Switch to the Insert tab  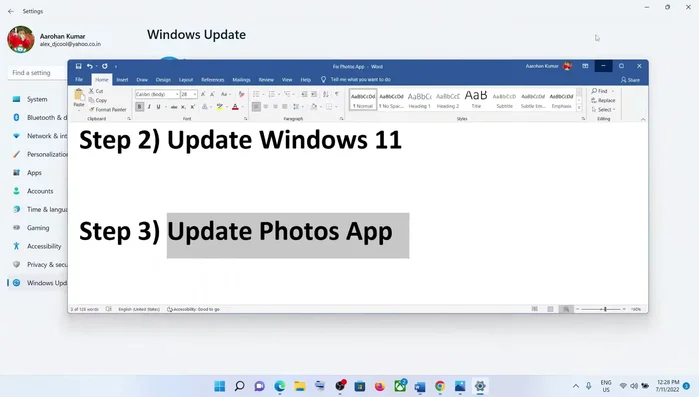[x=122, y=80]
